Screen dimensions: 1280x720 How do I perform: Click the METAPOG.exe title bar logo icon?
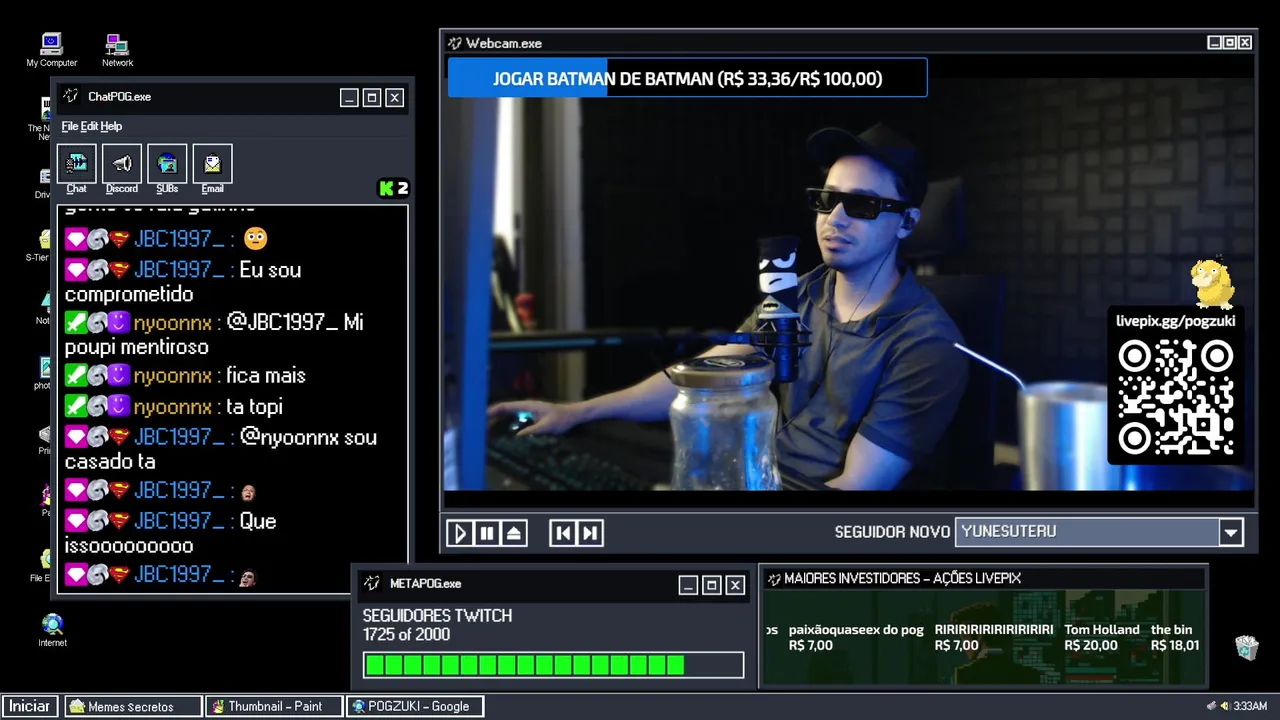coord(372,583)
